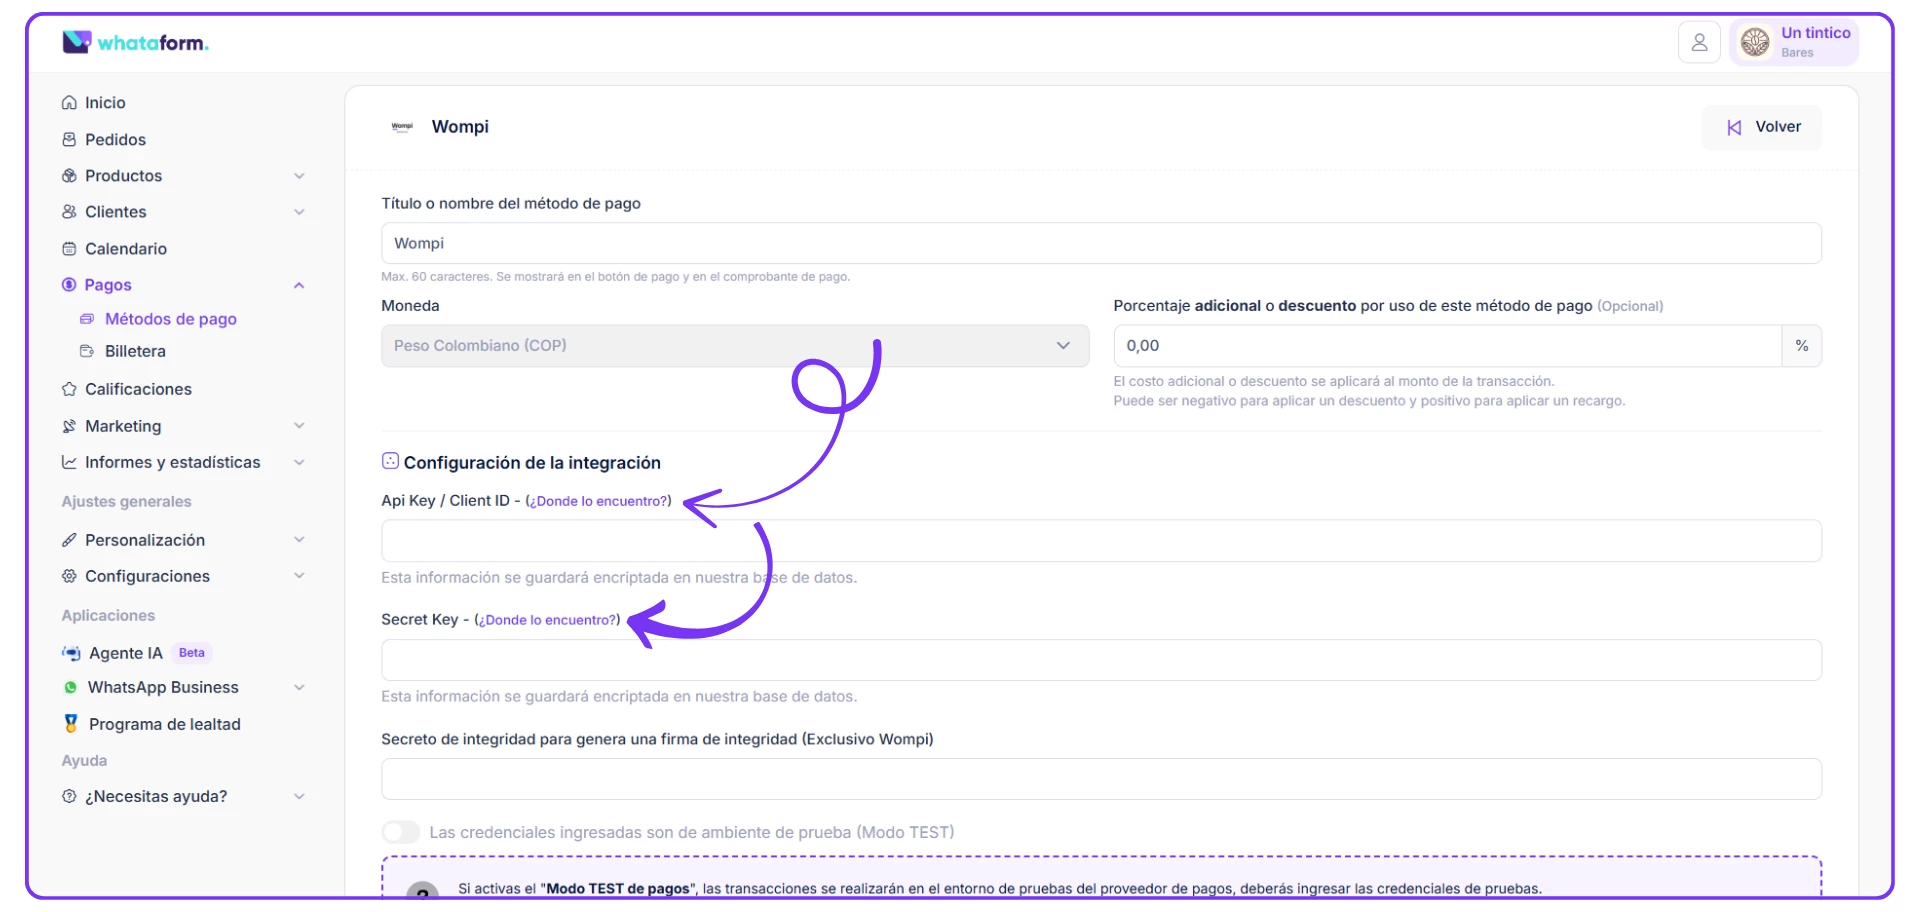
Task: Open the Moneda currency dropdown
Action: 734,346
